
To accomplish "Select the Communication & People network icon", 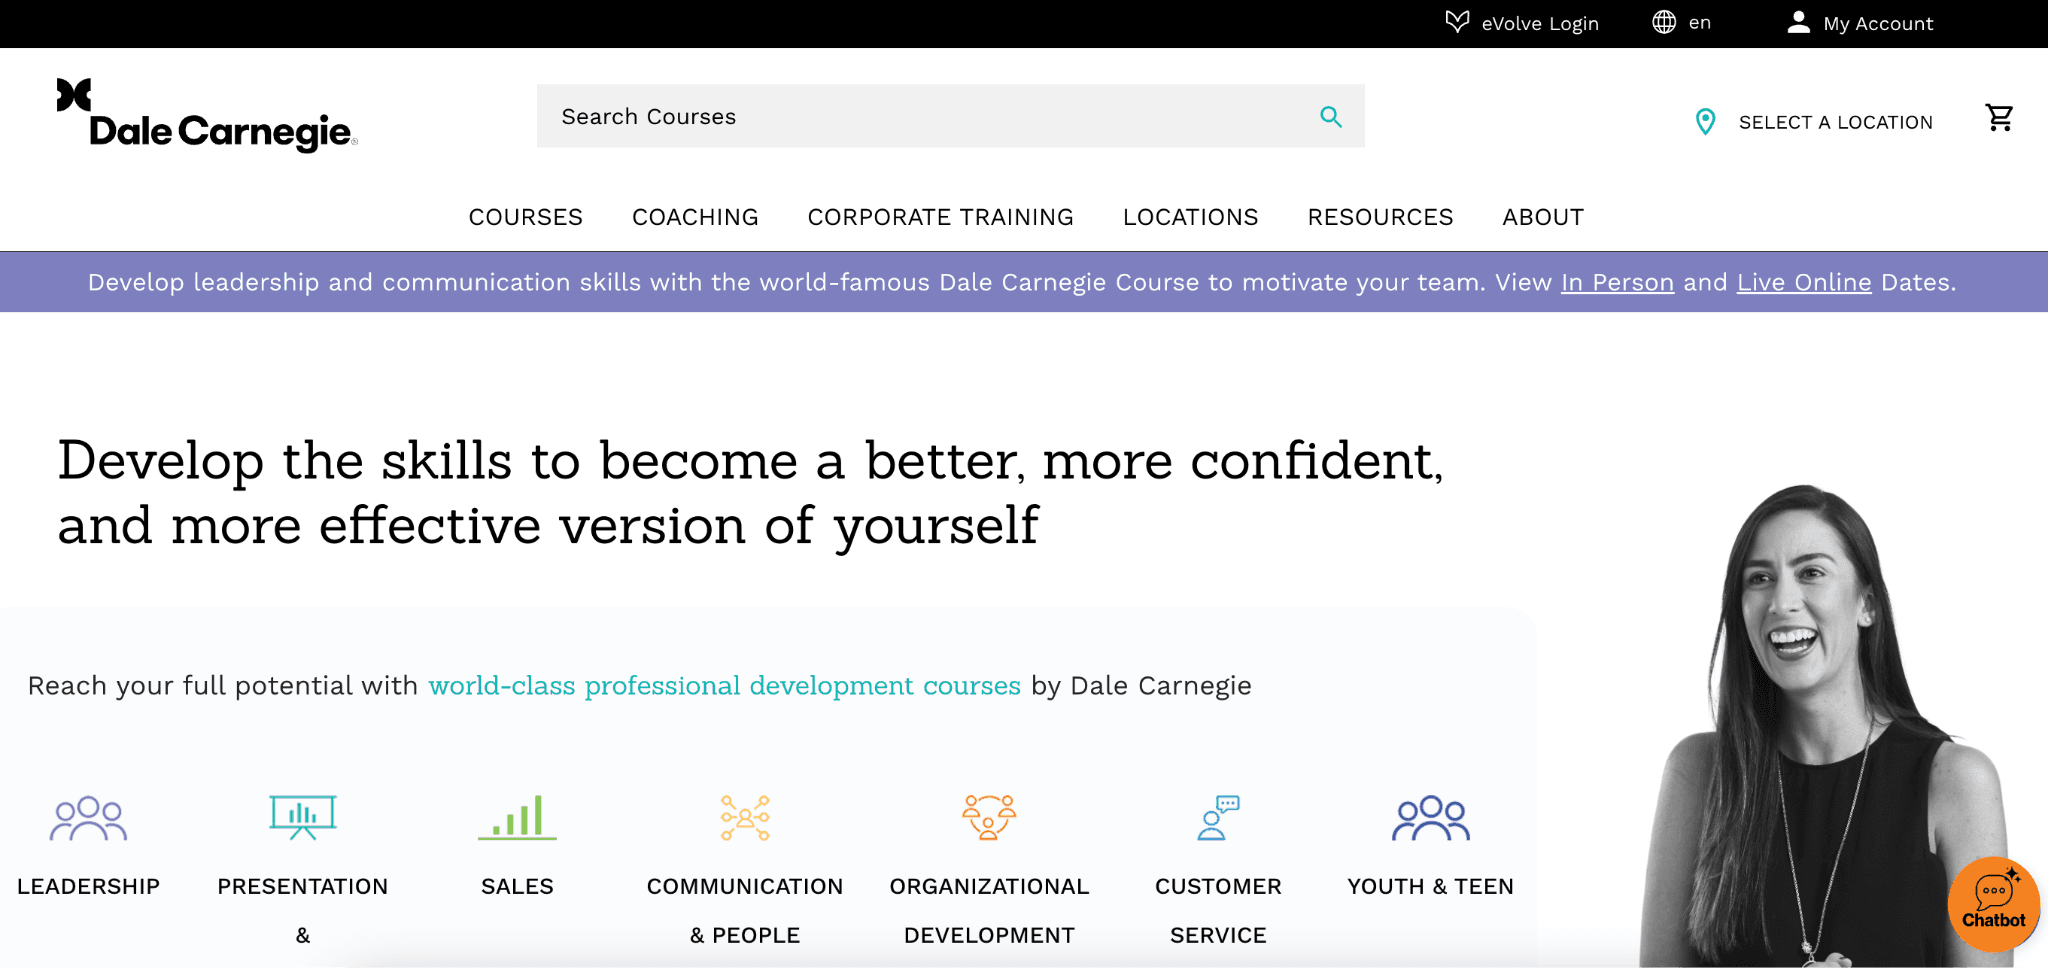I will 744,815.
